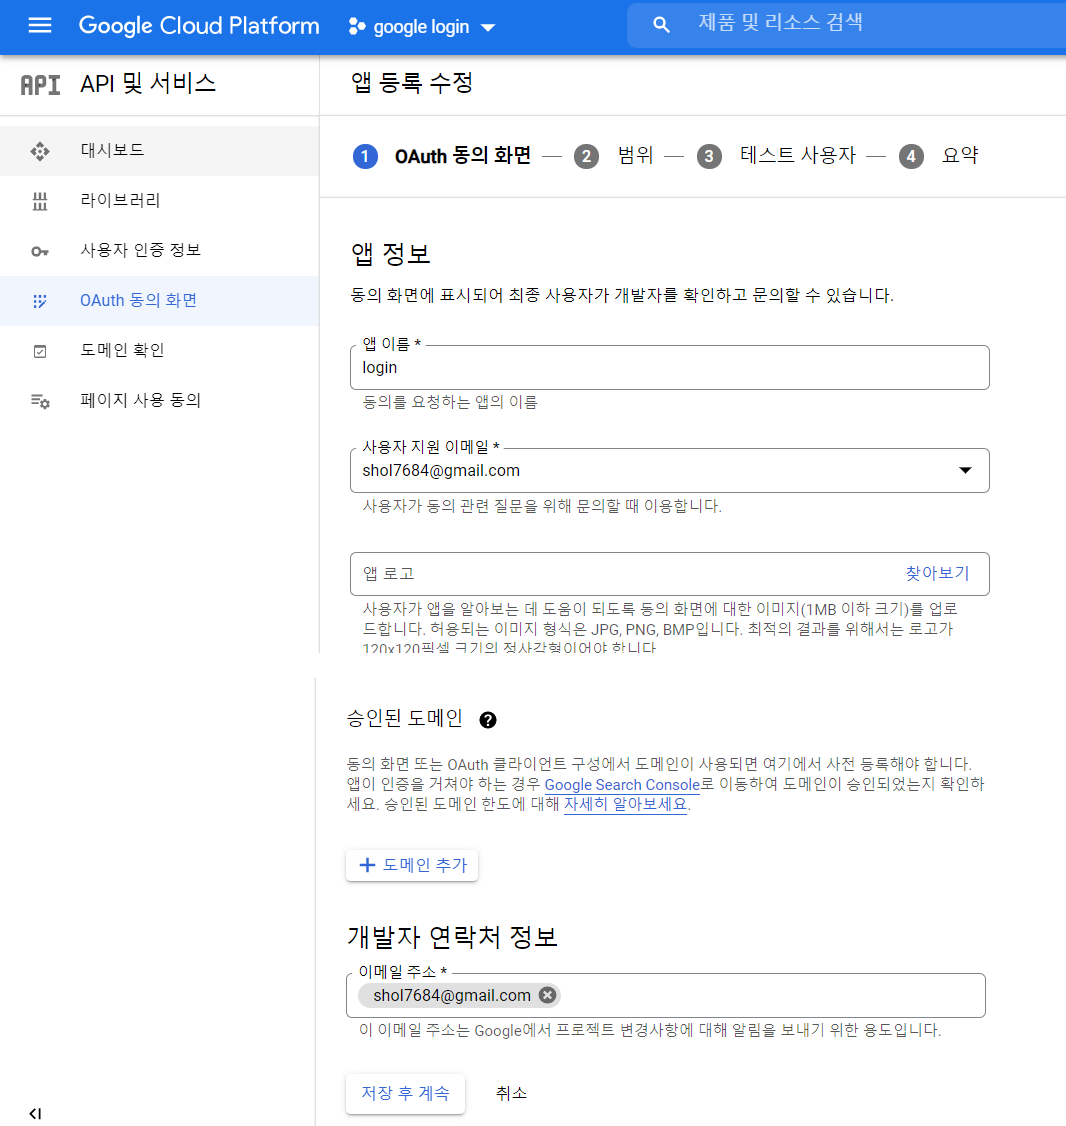Open the 사용자 지원 이메일 dropdown

pyautogui.click(x=669, y=470)
